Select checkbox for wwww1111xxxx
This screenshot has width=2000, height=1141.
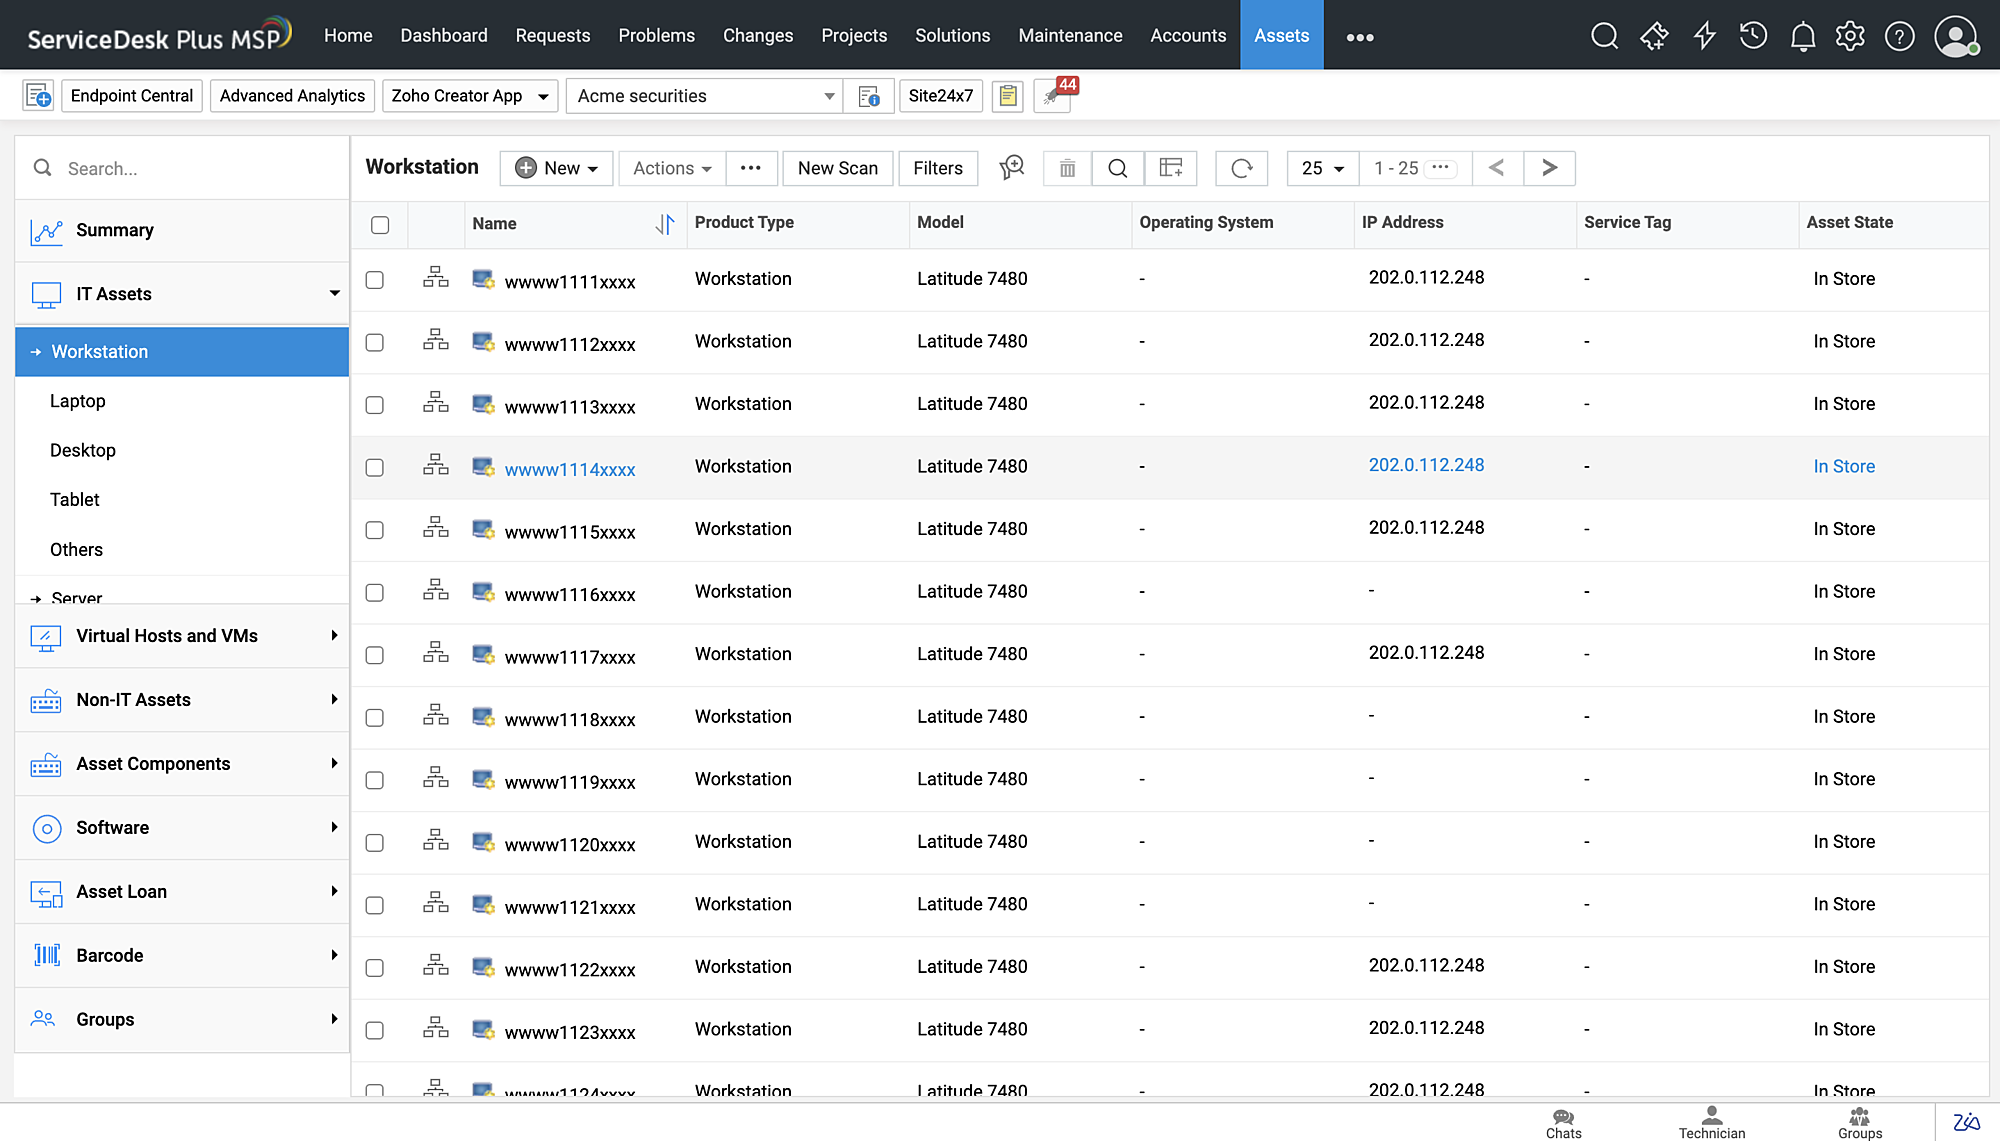[375, 280]
